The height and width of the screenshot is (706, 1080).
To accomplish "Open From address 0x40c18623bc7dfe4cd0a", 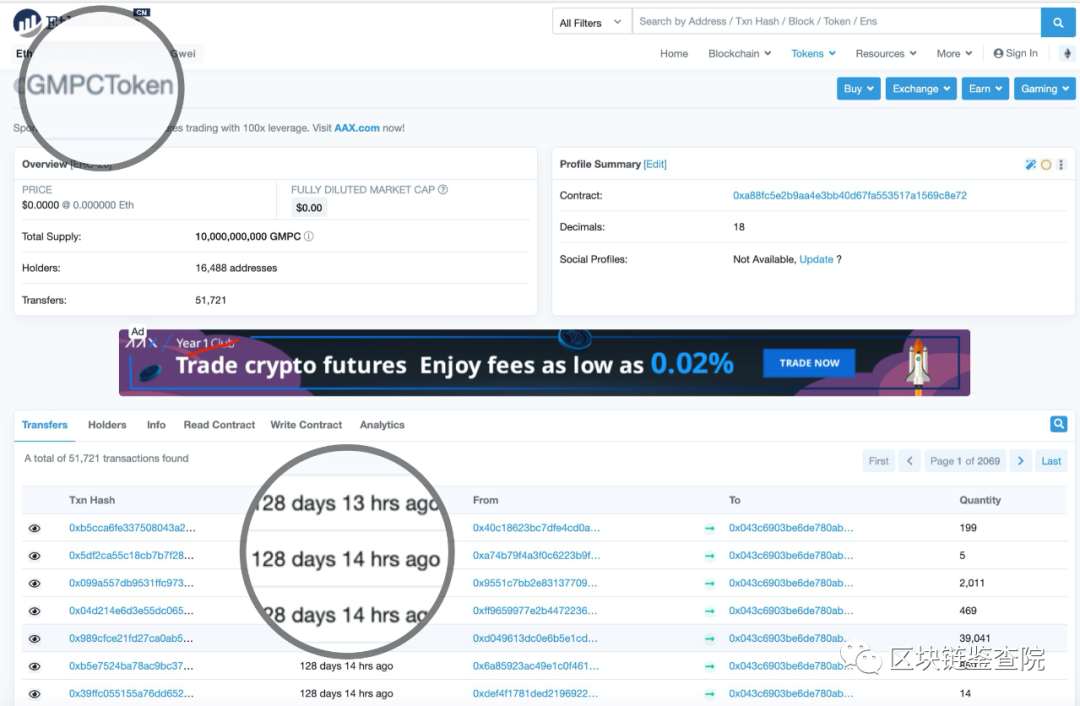I will pos(536,528).
